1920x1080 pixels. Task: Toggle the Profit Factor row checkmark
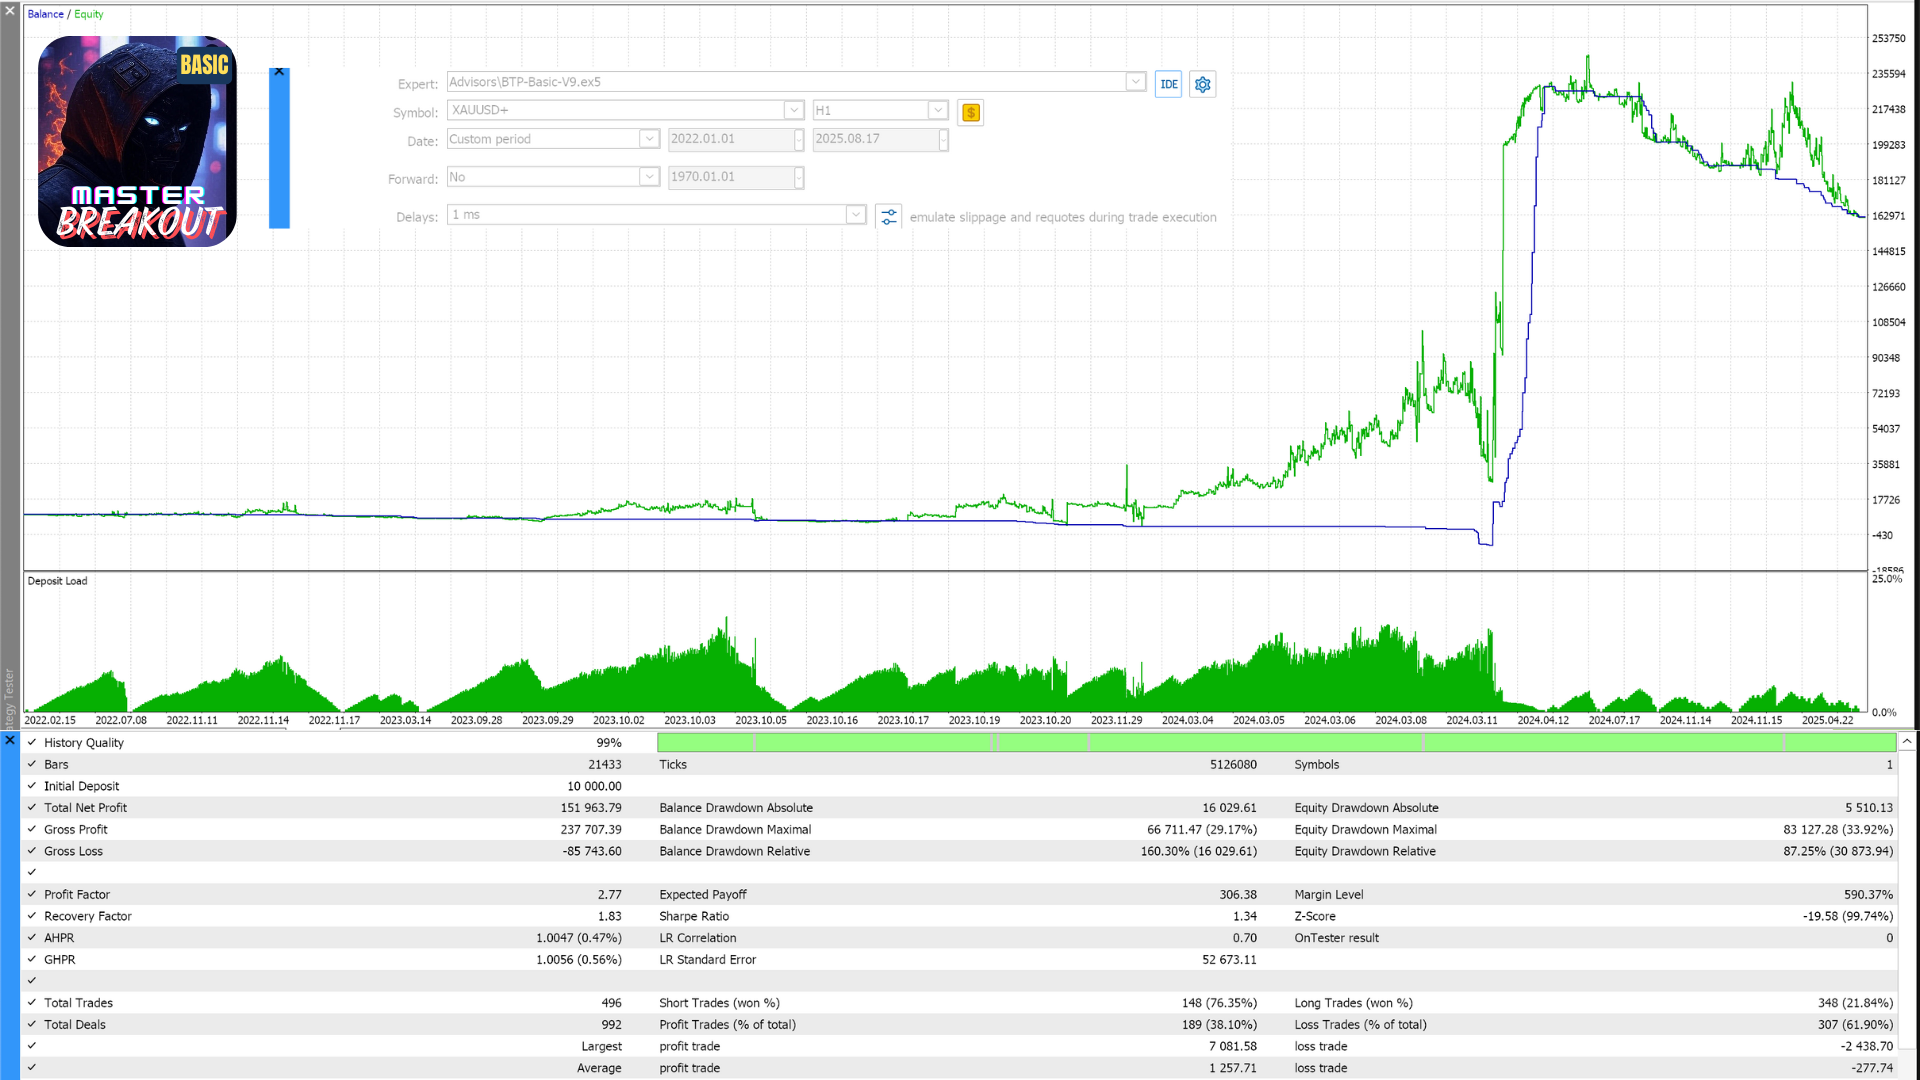tap(32, 895)
